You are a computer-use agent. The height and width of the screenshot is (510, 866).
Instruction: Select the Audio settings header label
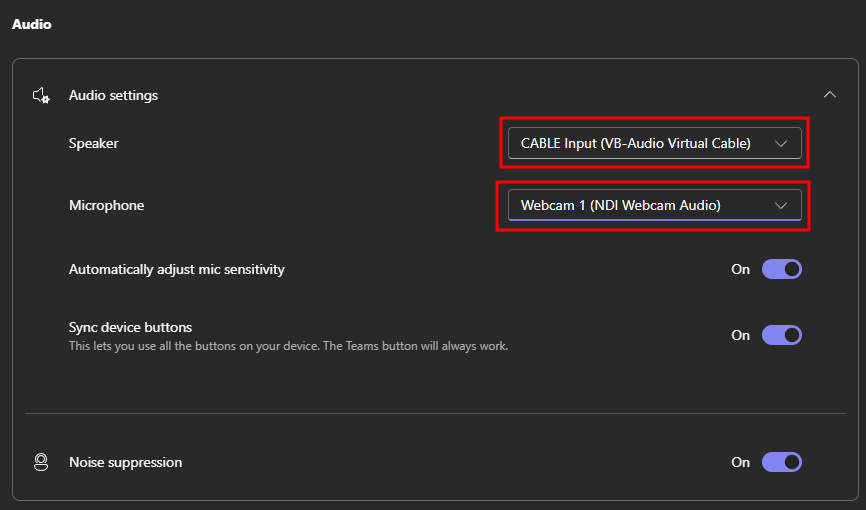[113, 96]
